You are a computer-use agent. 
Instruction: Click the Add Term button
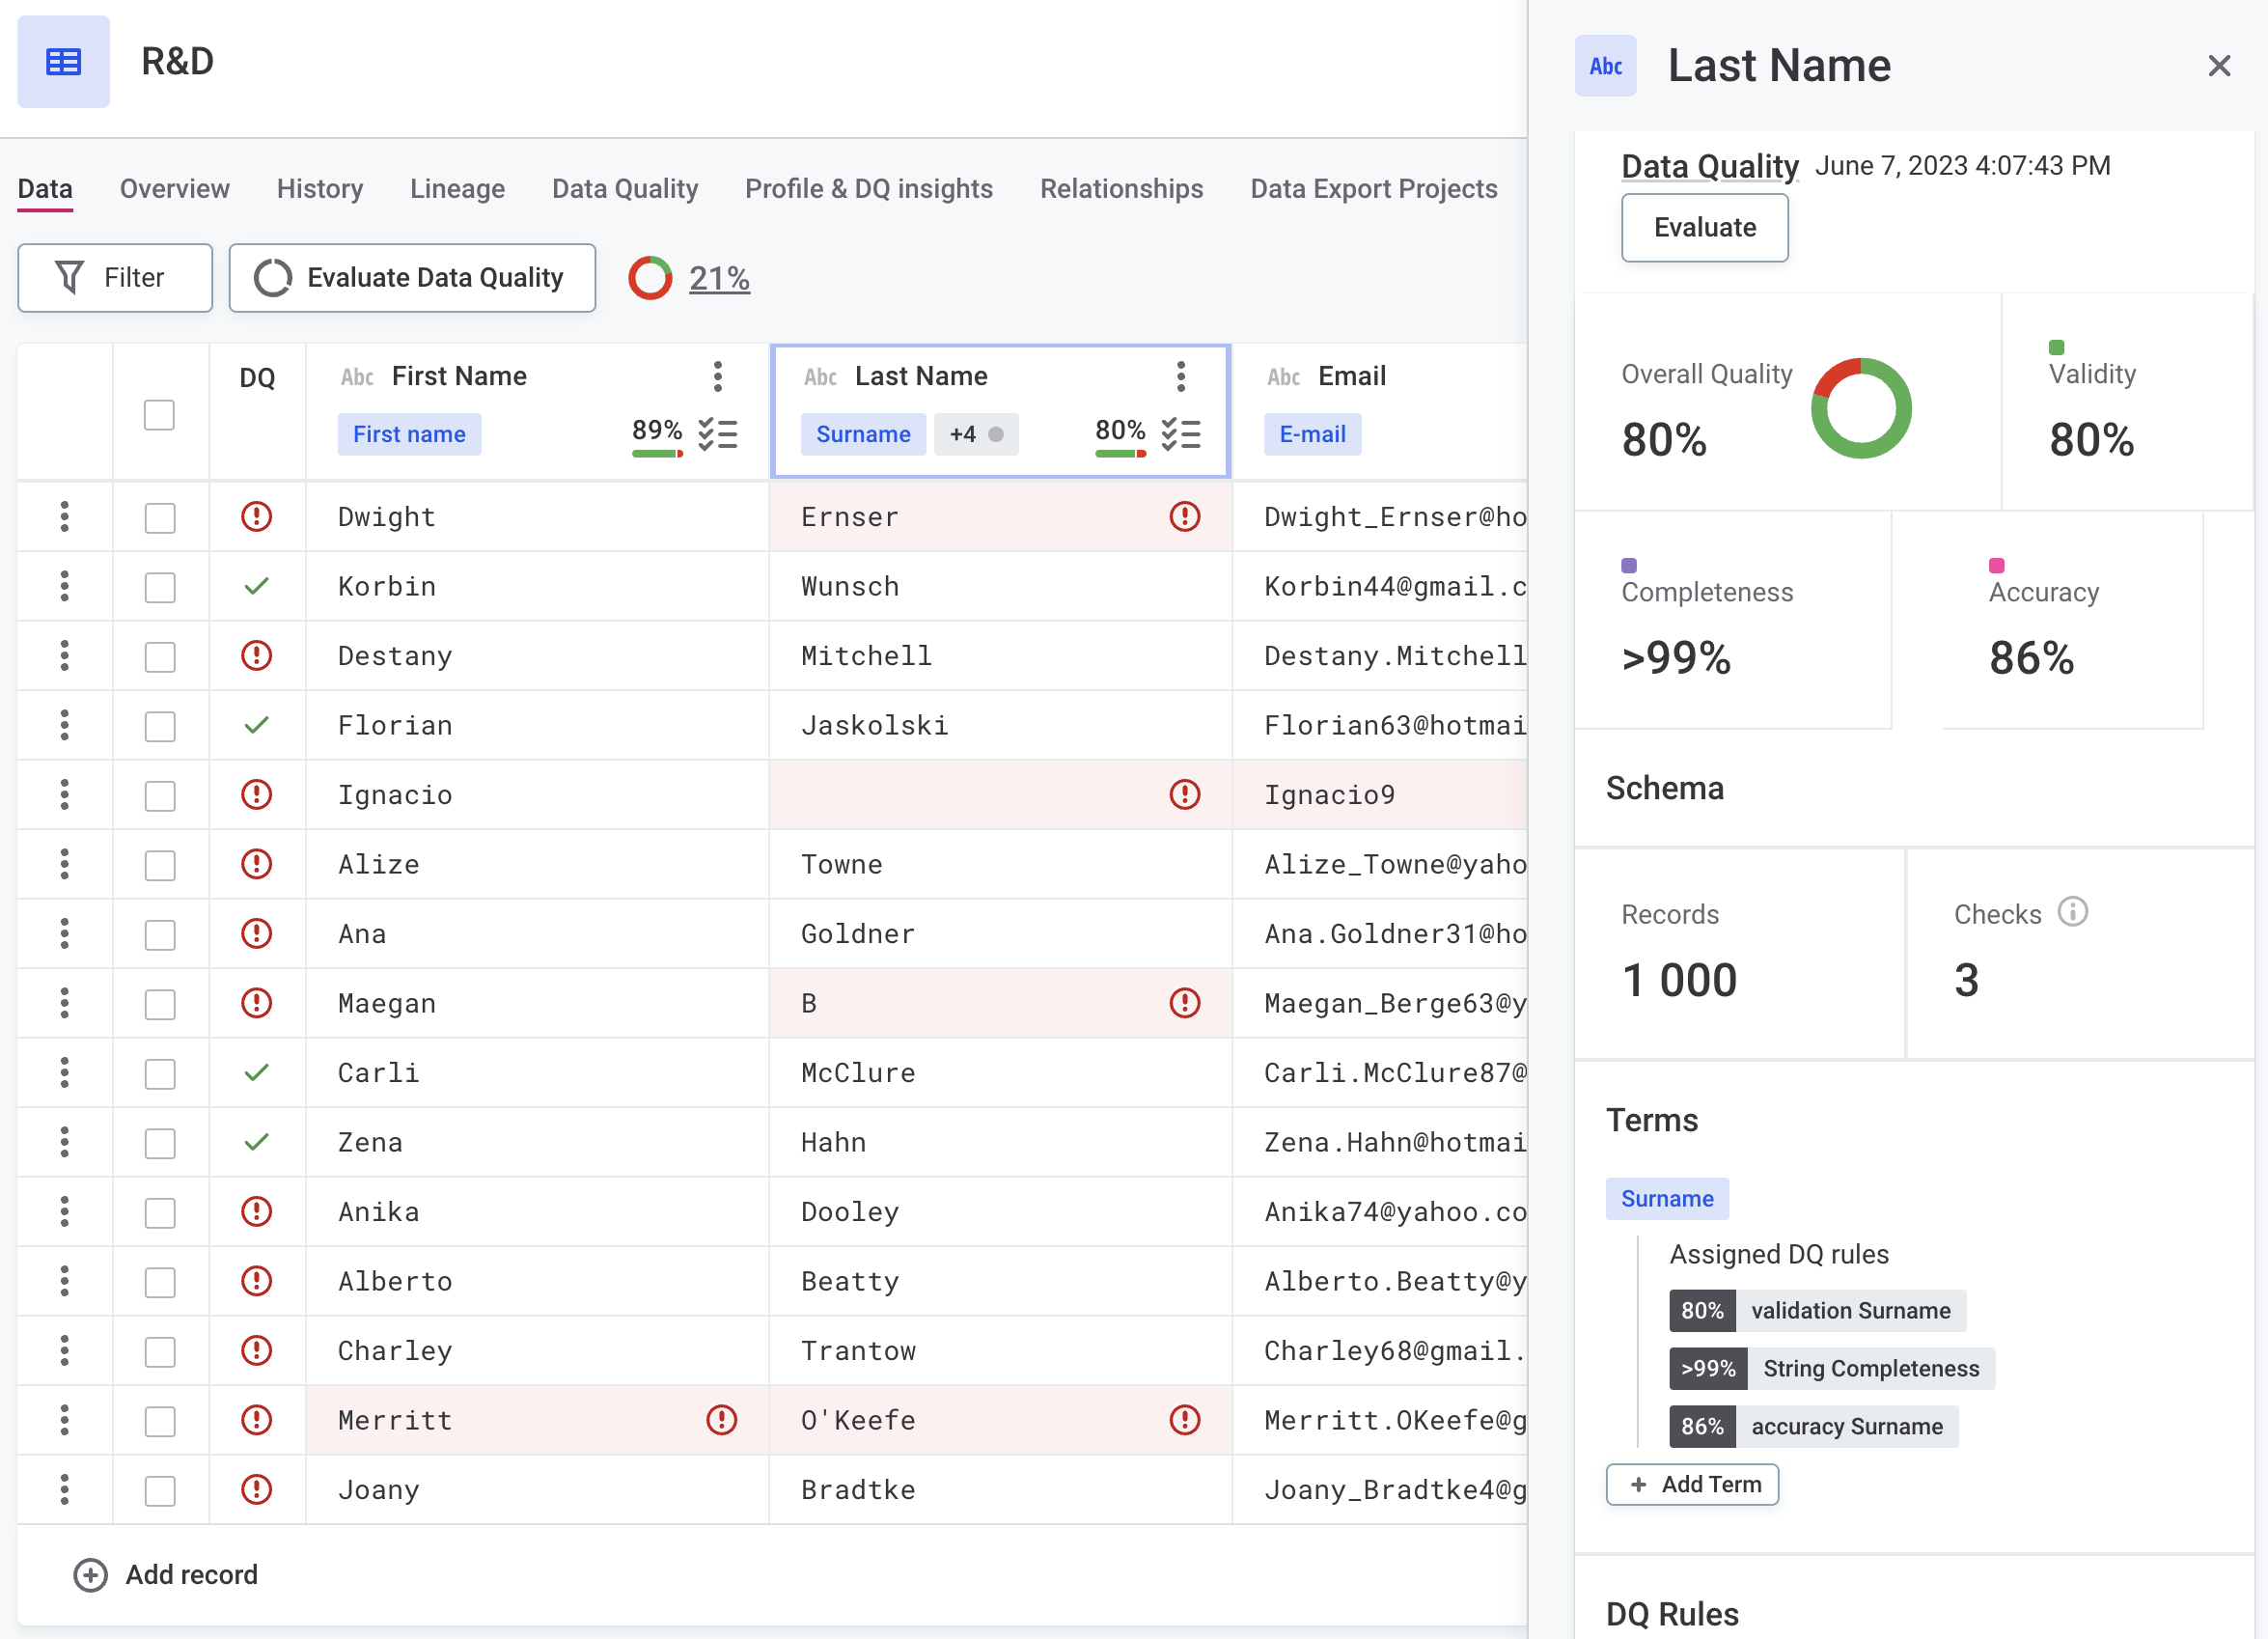pyautogui.click(x=1692, y=1485)
